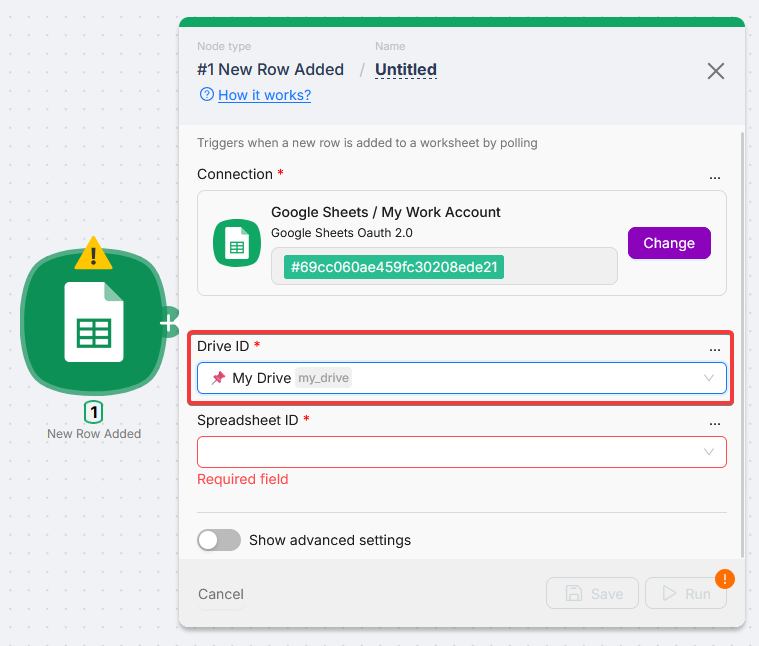The width and height of the screenshot is (759, 646).
Task: Open the Connection options ellipsis menu
Action: pyautogui.click(x=714, y=175)
